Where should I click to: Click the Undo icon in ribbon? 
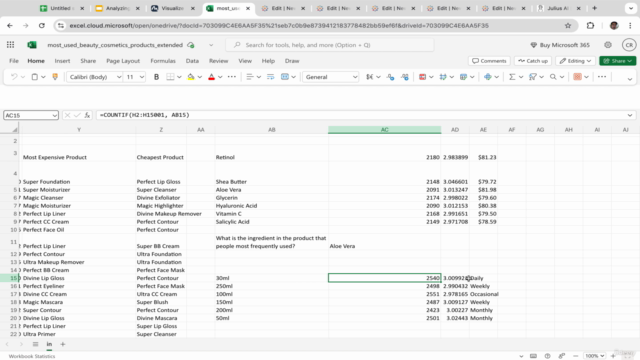click(x=14, y=77)
